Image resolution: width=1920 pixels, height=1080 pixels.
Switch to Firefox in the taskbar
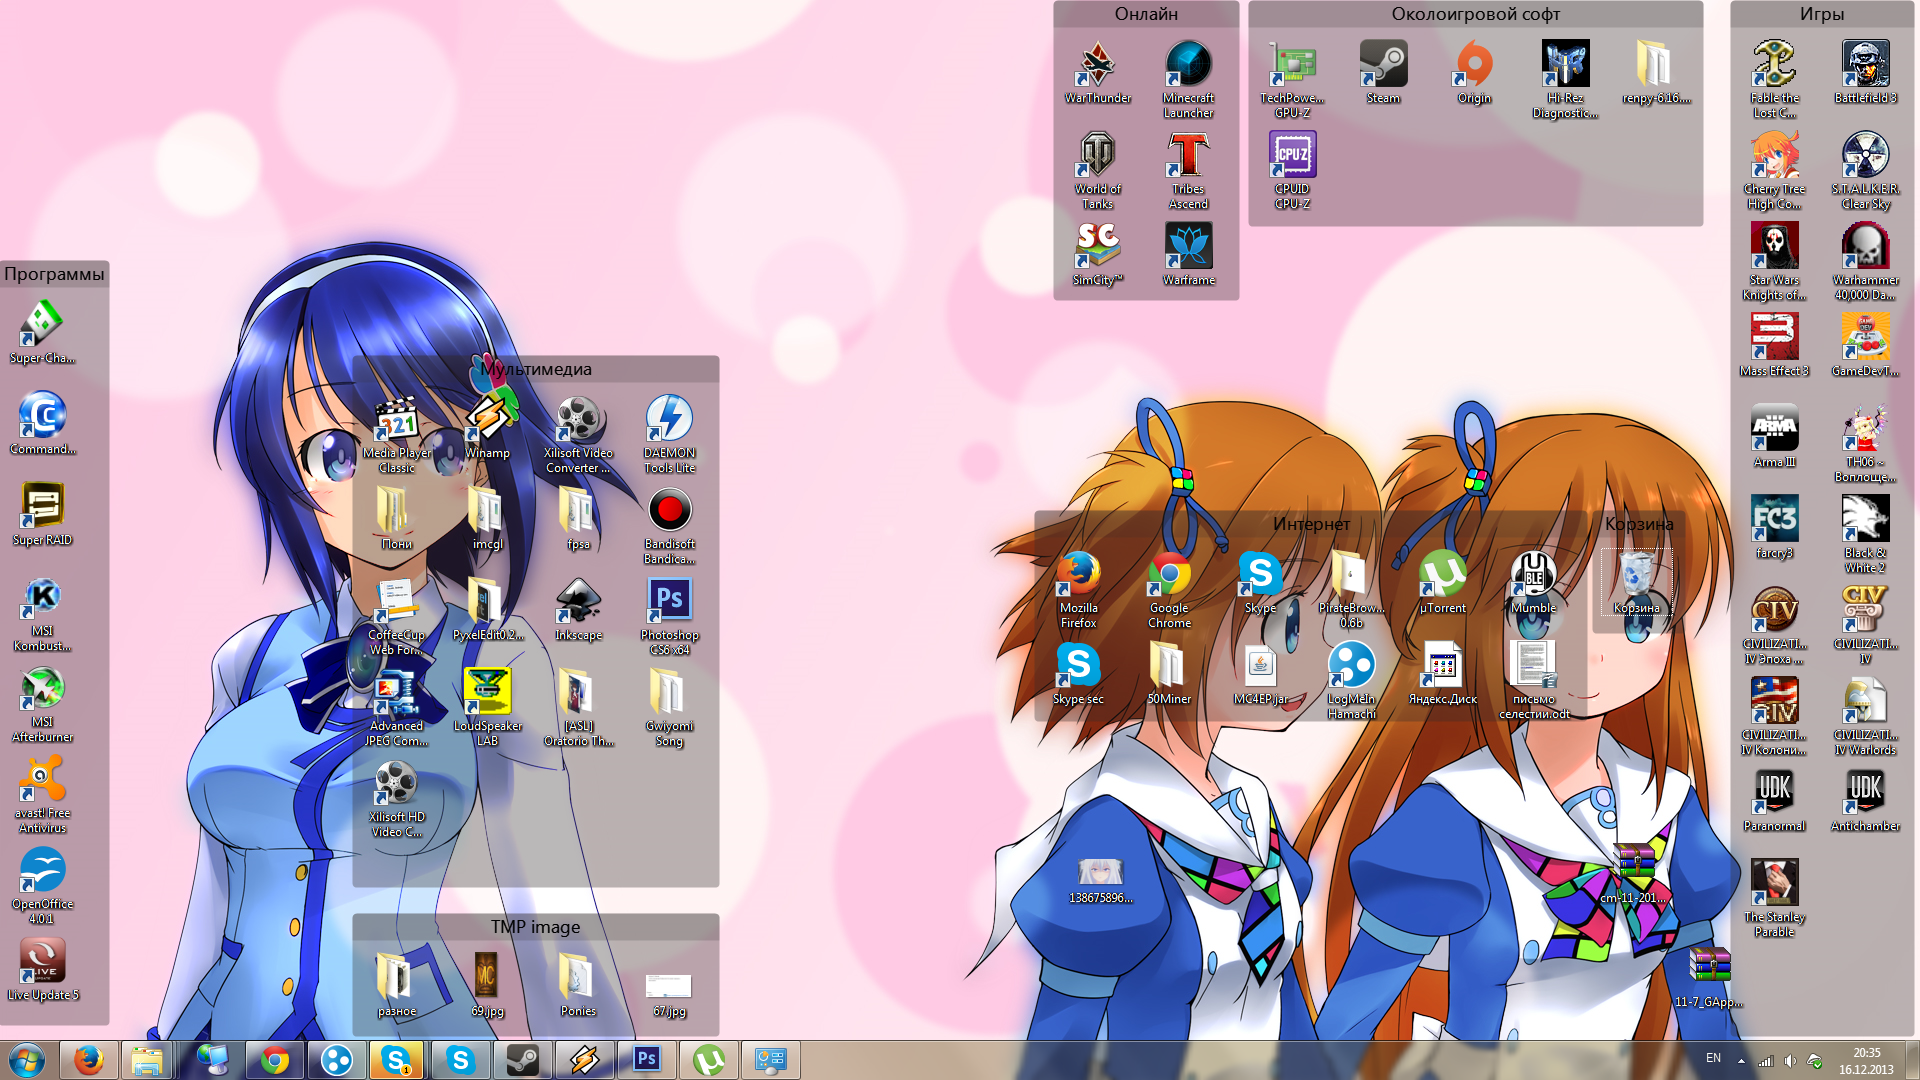(x=89, y=1060)
